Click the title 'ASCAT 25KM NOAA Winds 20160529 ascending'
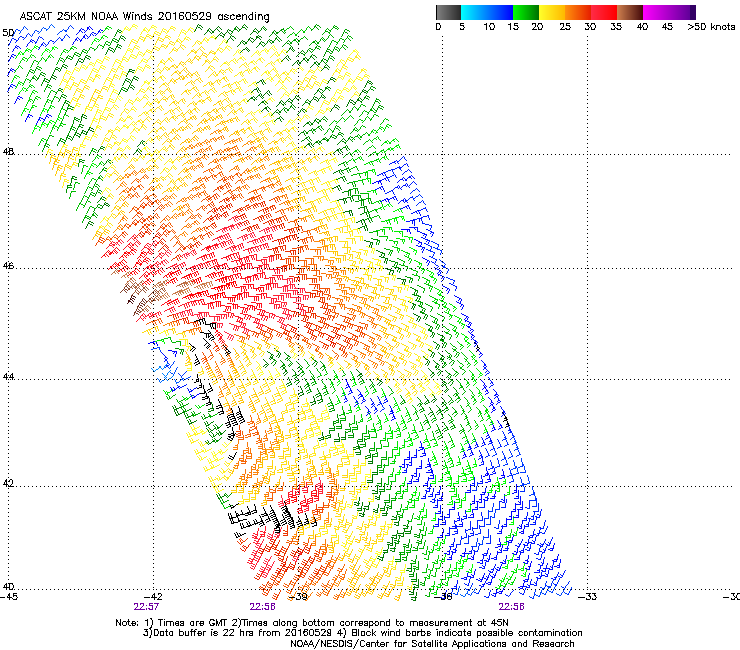Viewport: 740px width, 650px height. point(144,17)
